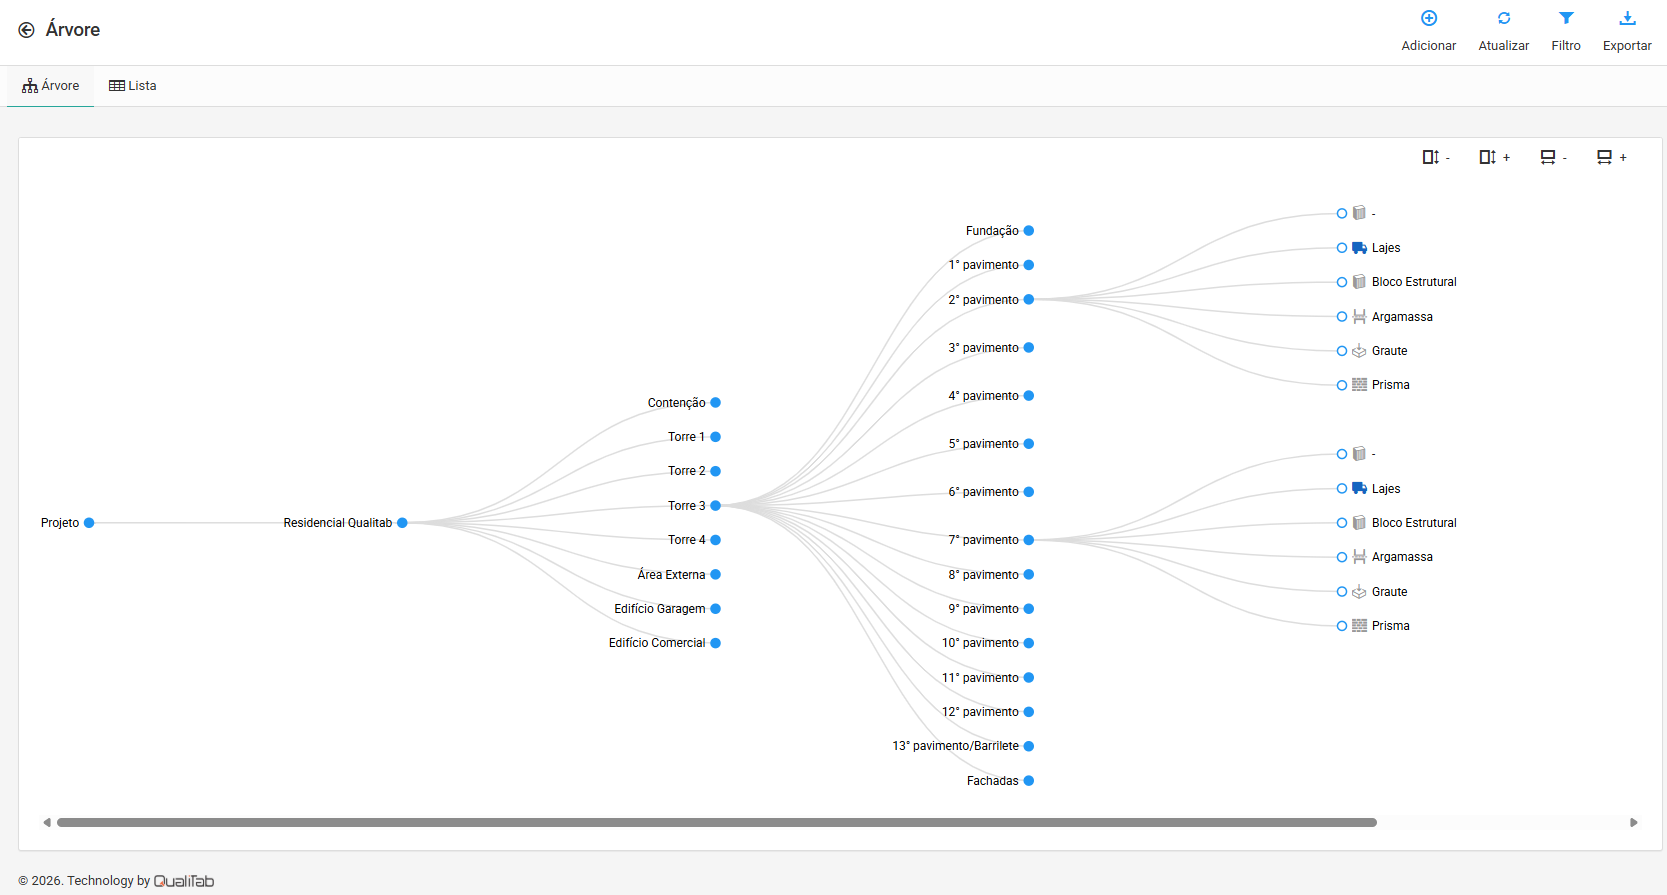Expand the Edifício Garagem node
This screenshot has height=895, width=1667.
point(716,609)
